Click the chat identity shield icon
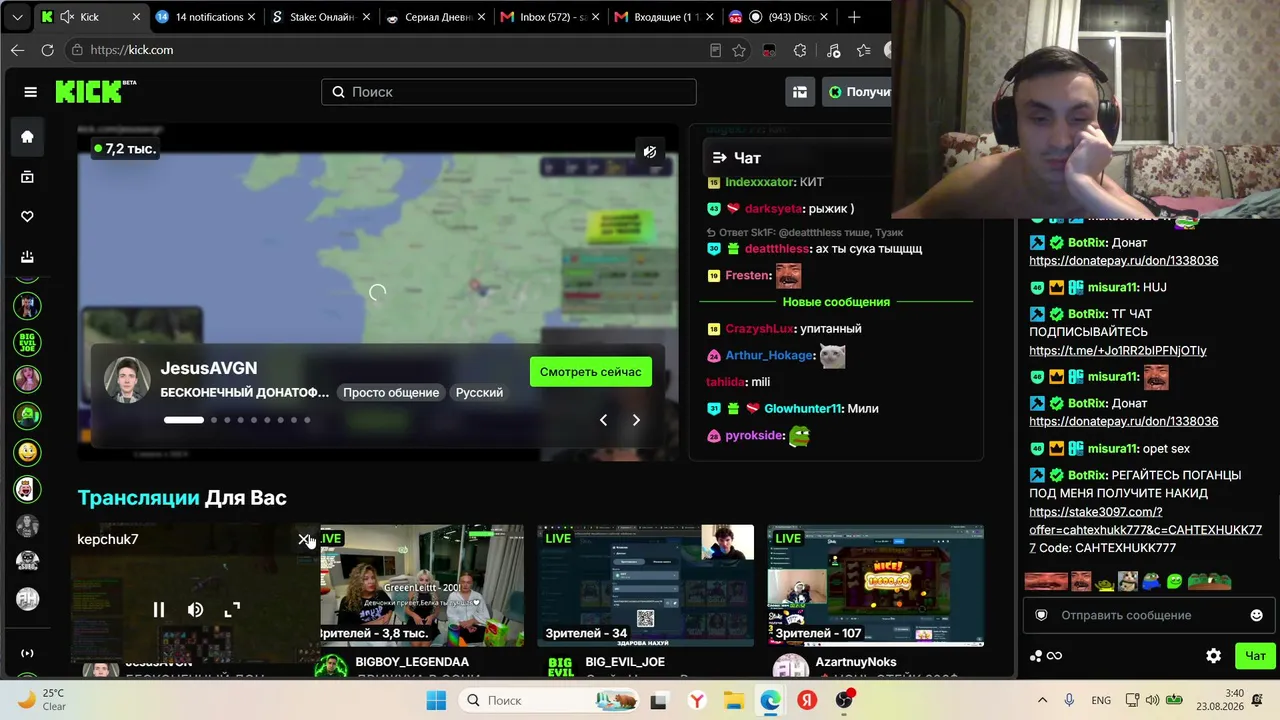This screenshot has width=1280, height=720. (x=1041, y=616)
